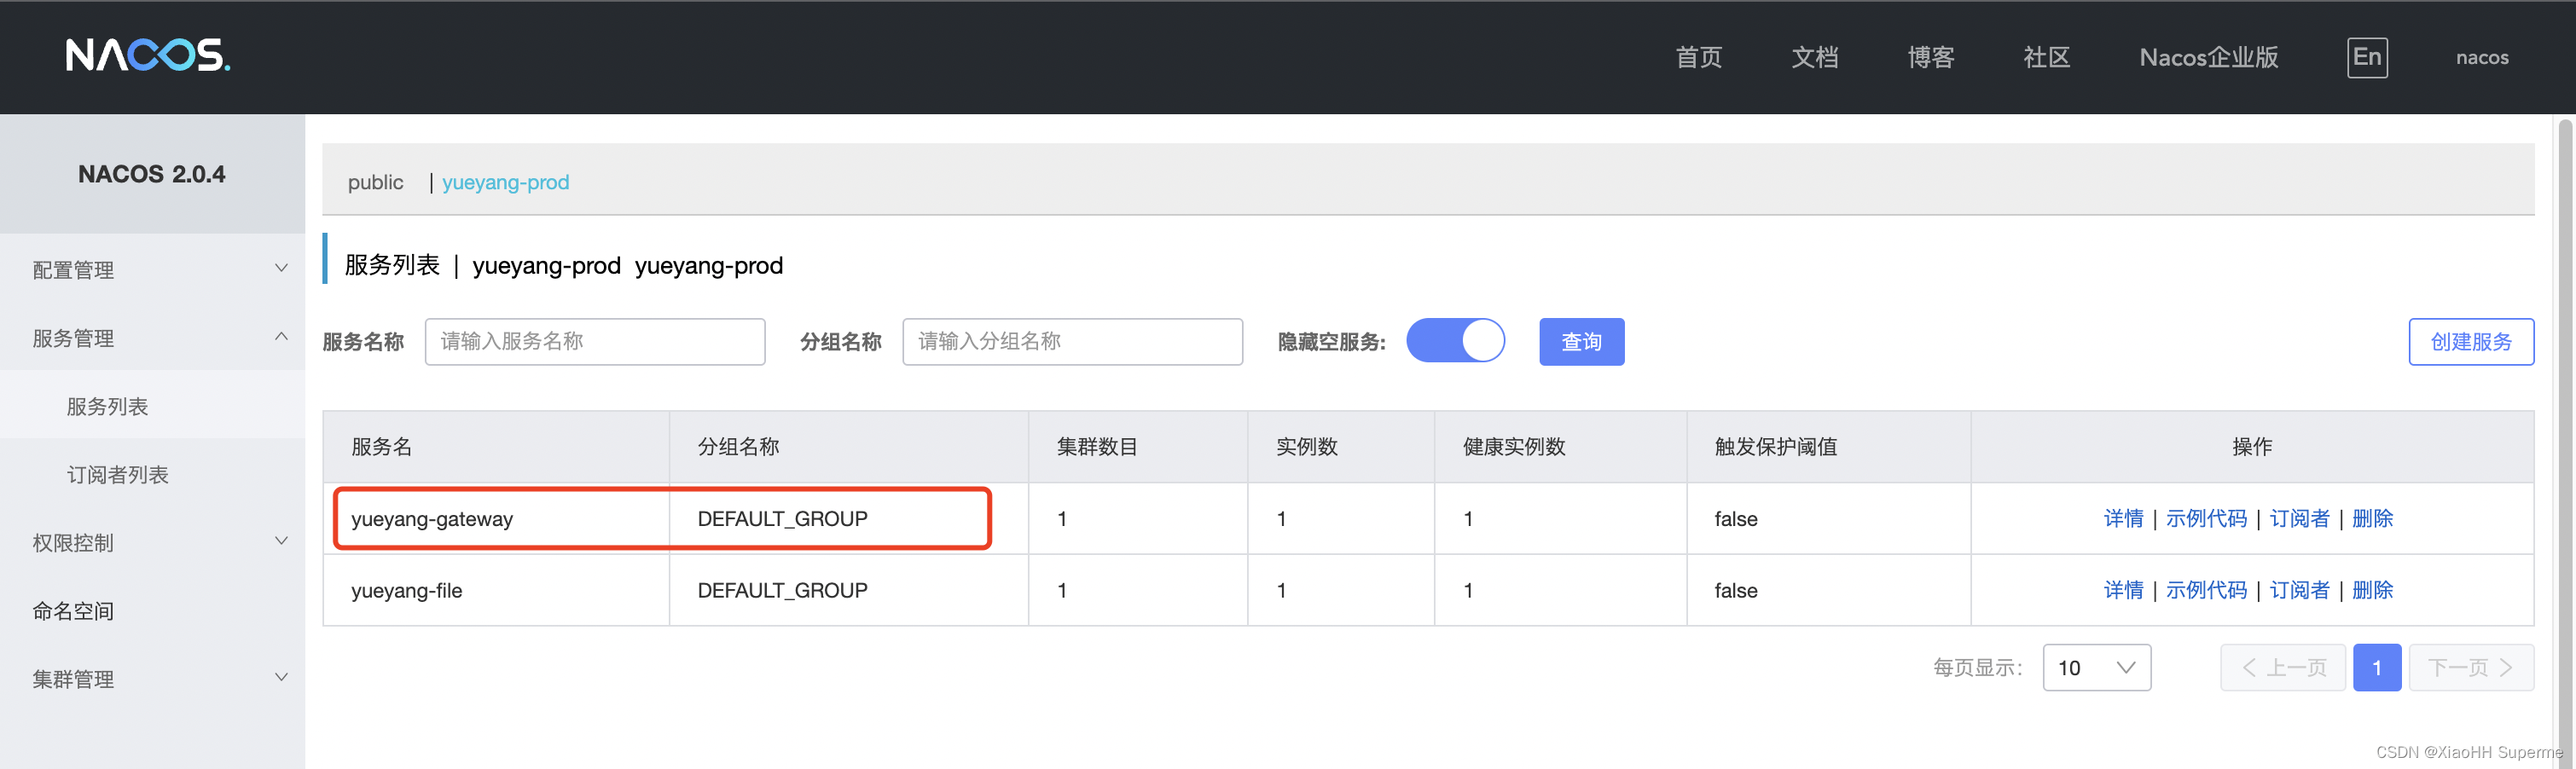This screenshot has height=769, width=2576.
Task: Click 删除 for yueyang-file
Action: pyautogui.click(x=2372, y=590)
